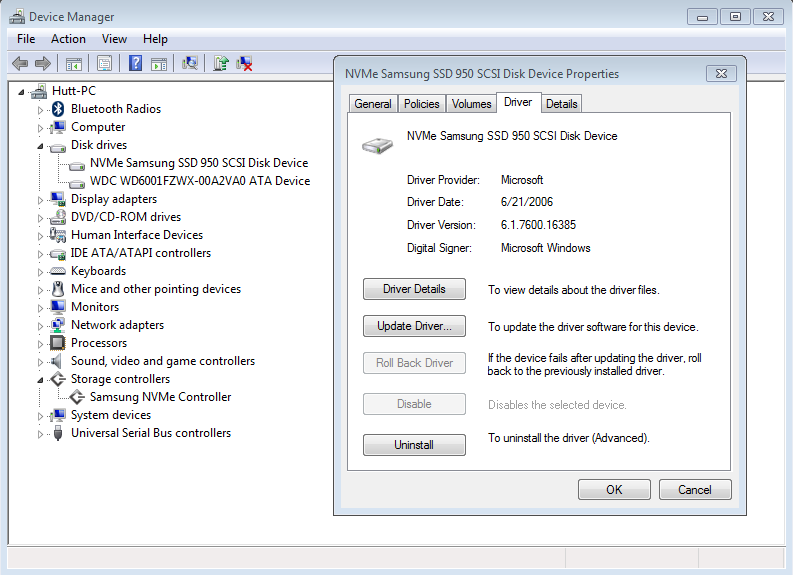Viewport: 793px width, 575px height.
Task: Collapse the Hutt-PC root node
Action: (21, 92)
